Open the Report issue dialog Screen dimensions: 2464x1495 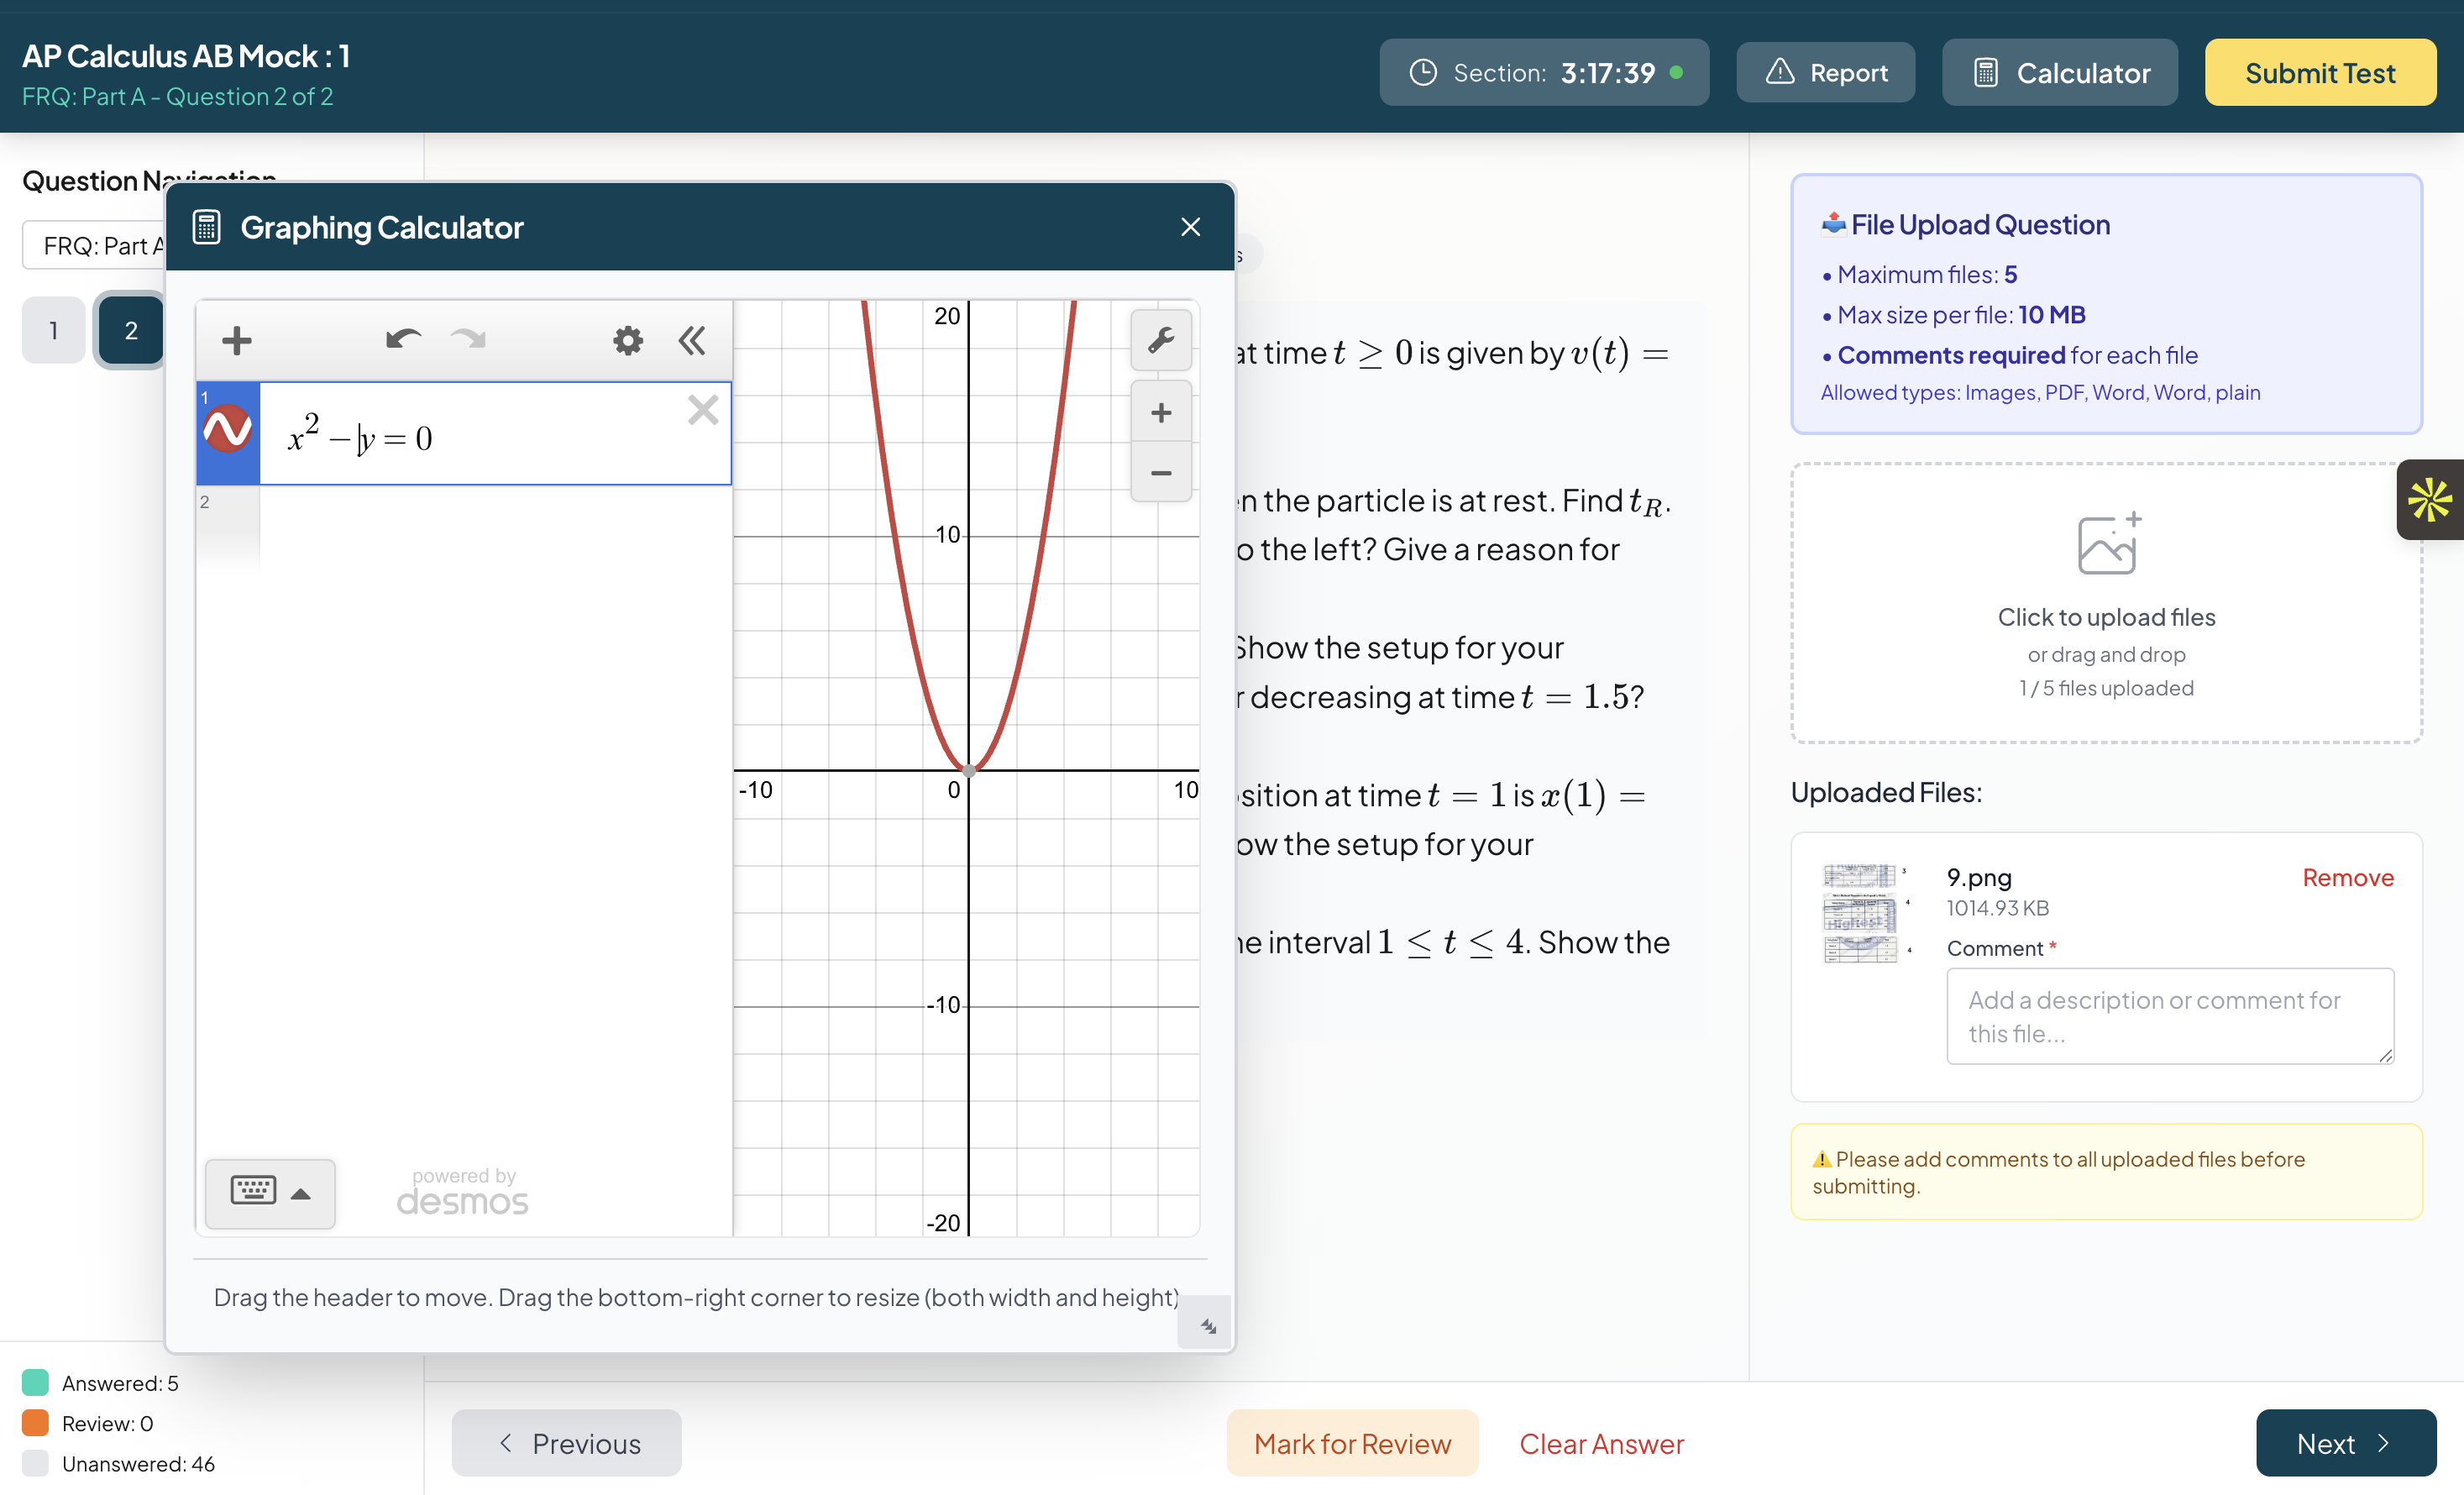1825,72
